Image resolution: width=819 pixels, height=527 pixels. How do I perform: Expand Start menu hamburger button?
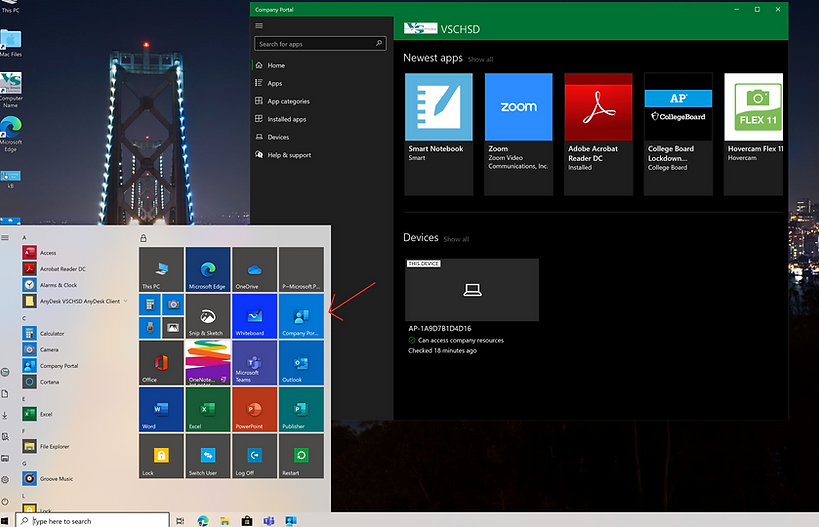coord(5,238)
